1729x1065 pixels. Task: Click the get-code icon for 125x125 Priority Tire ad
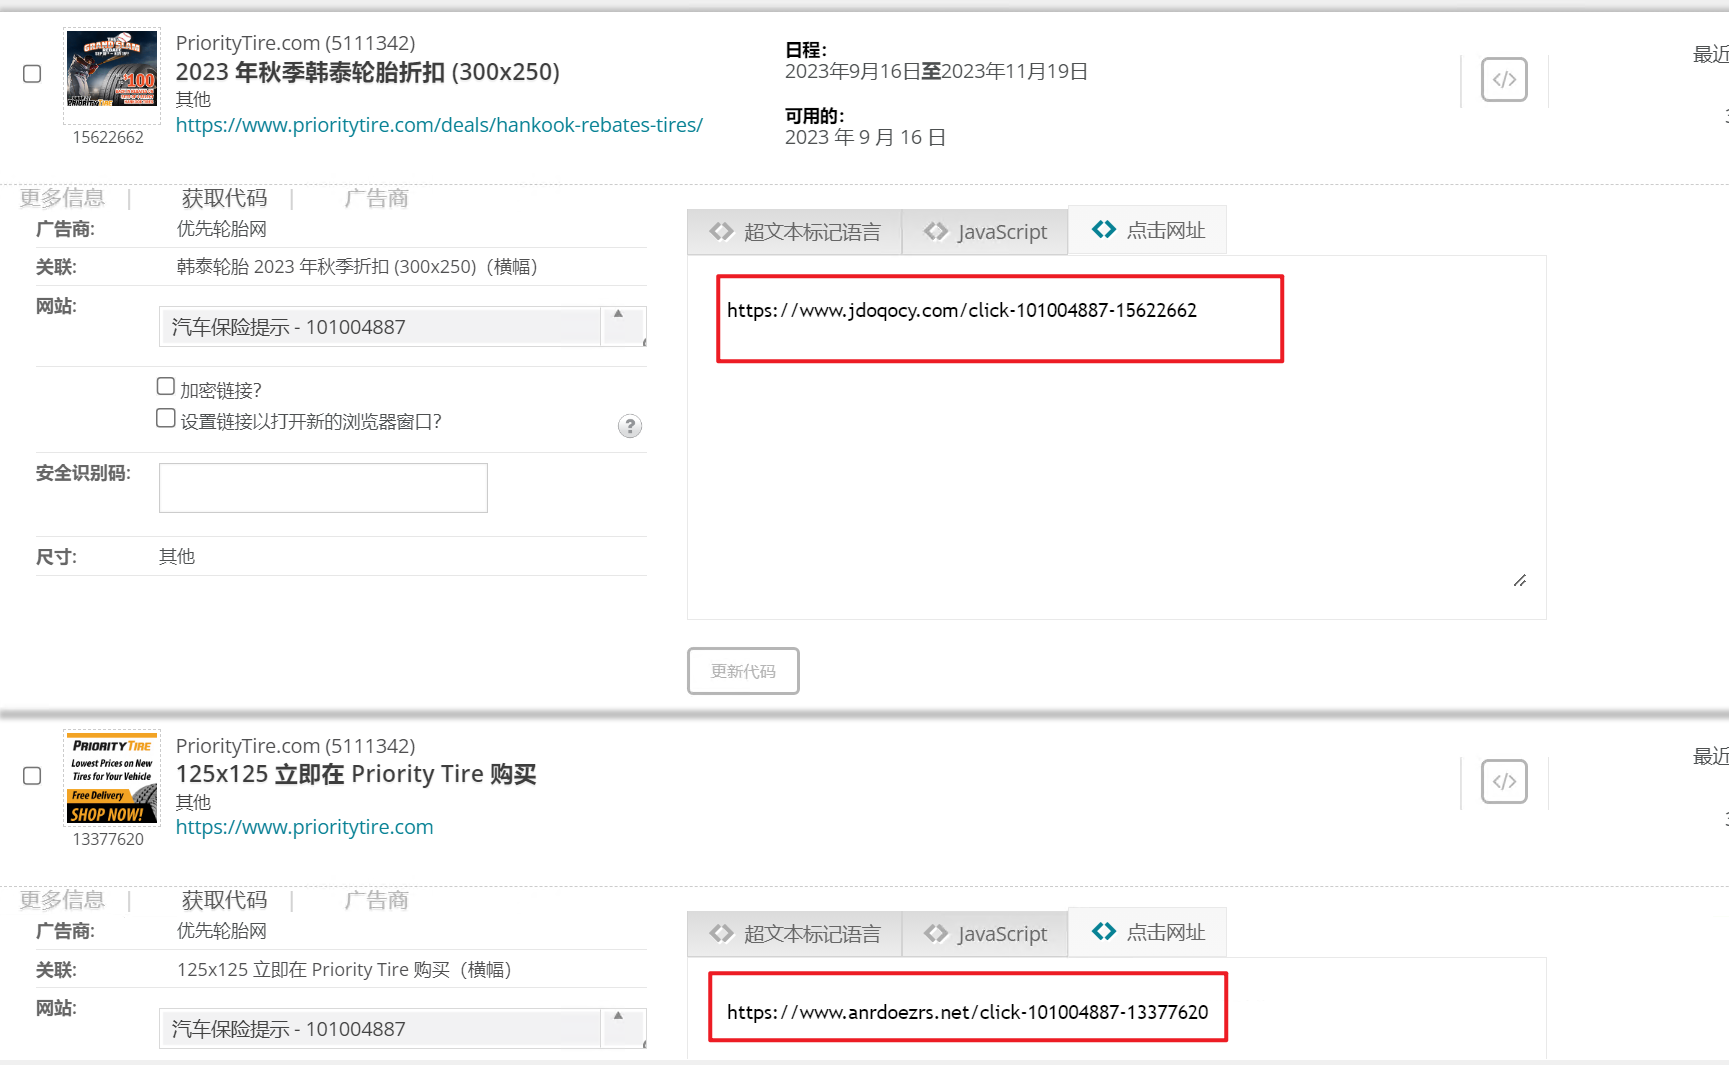click(x=1503, y=782)
